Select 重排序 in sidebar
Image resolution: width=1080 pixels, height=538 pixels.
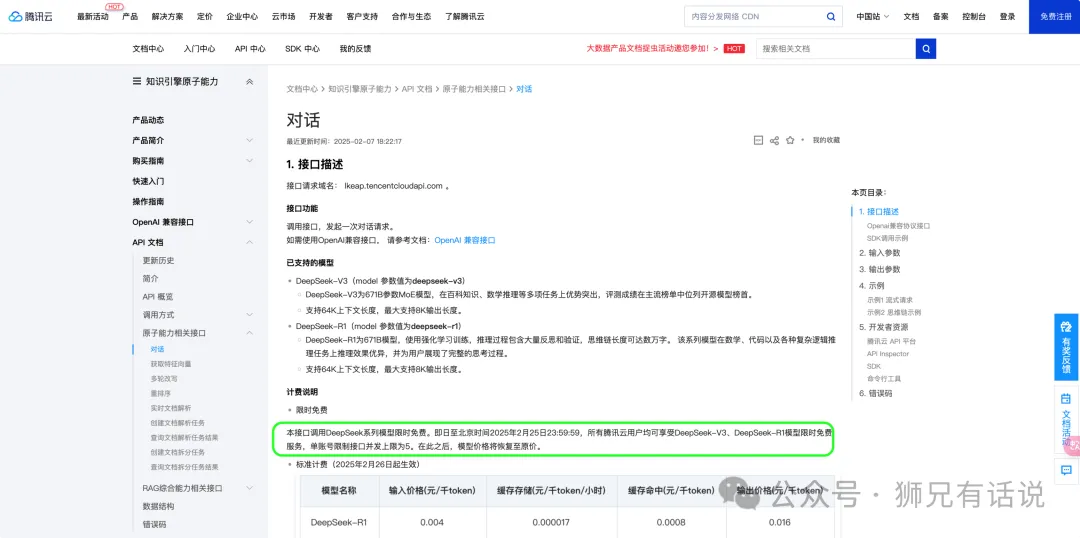[x=160, y=393]
